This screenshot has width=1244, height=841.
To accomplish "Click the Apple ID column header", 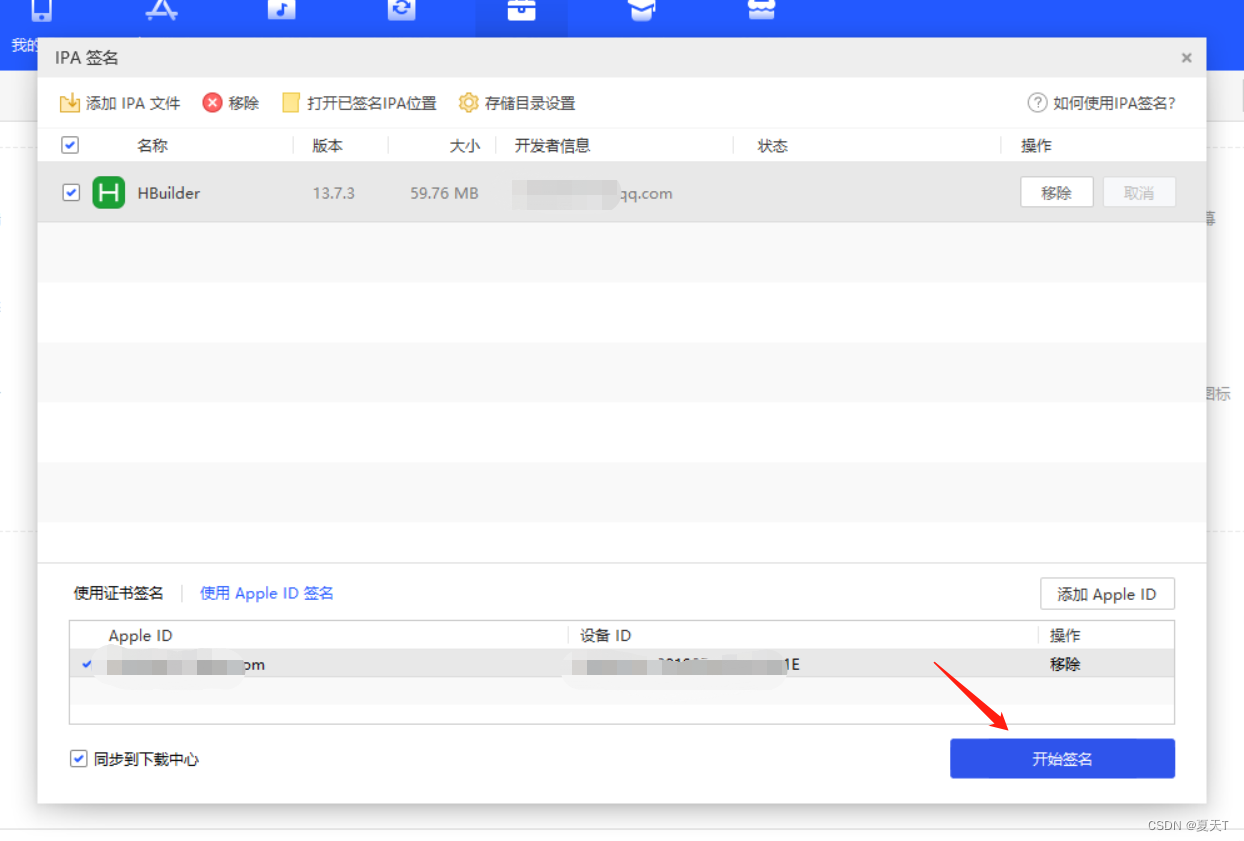I will [x=141, y=636].
